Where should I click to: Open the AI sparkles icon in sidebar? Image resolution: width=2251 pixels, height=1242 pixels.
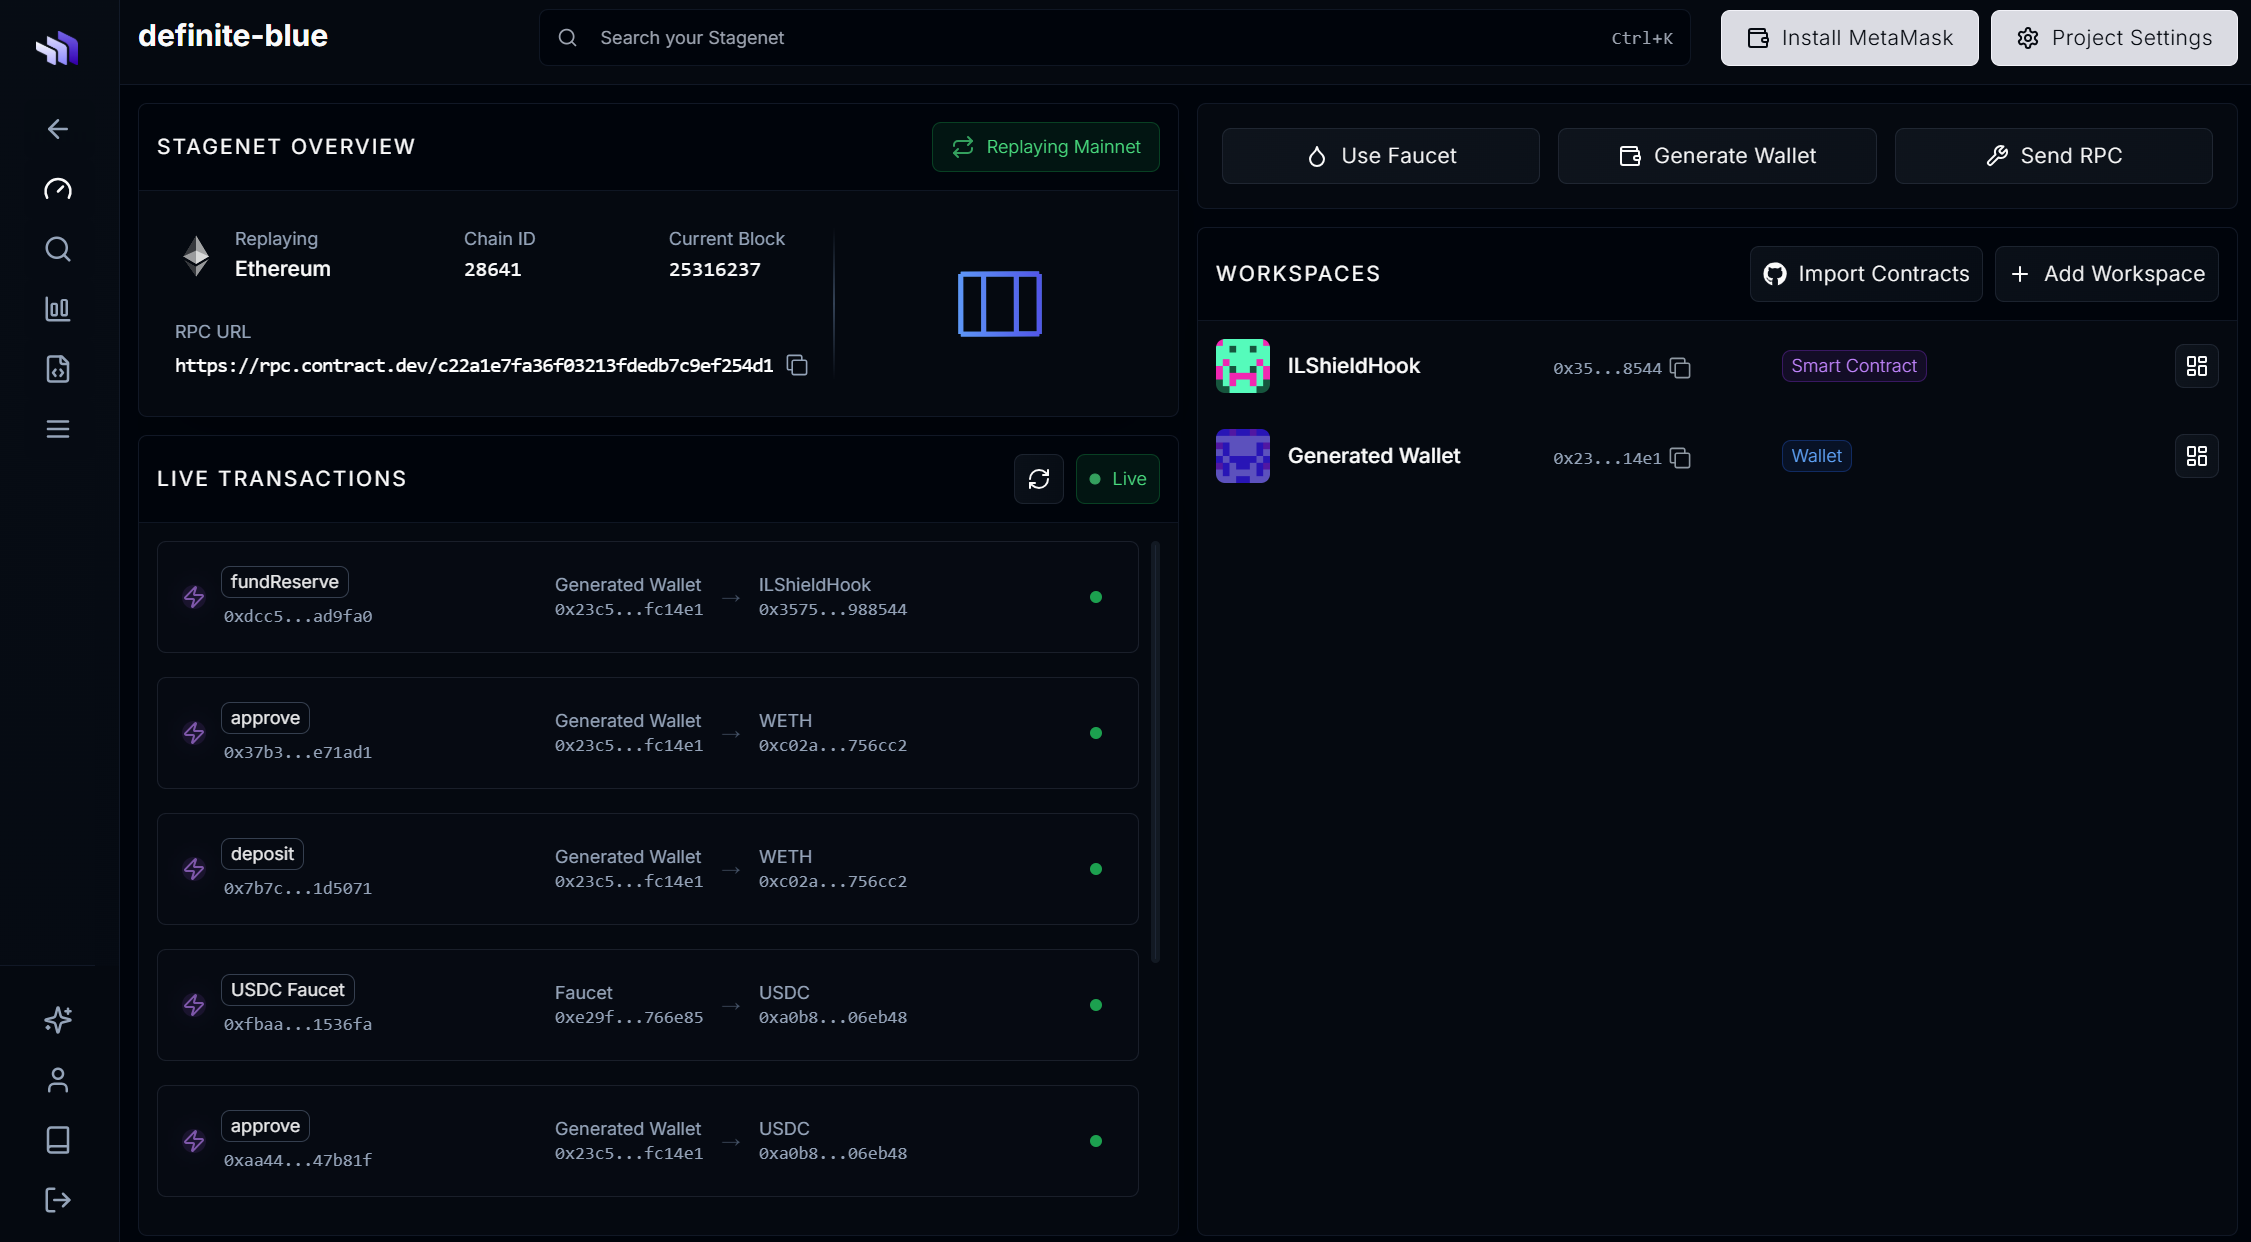coord(58,1020)
